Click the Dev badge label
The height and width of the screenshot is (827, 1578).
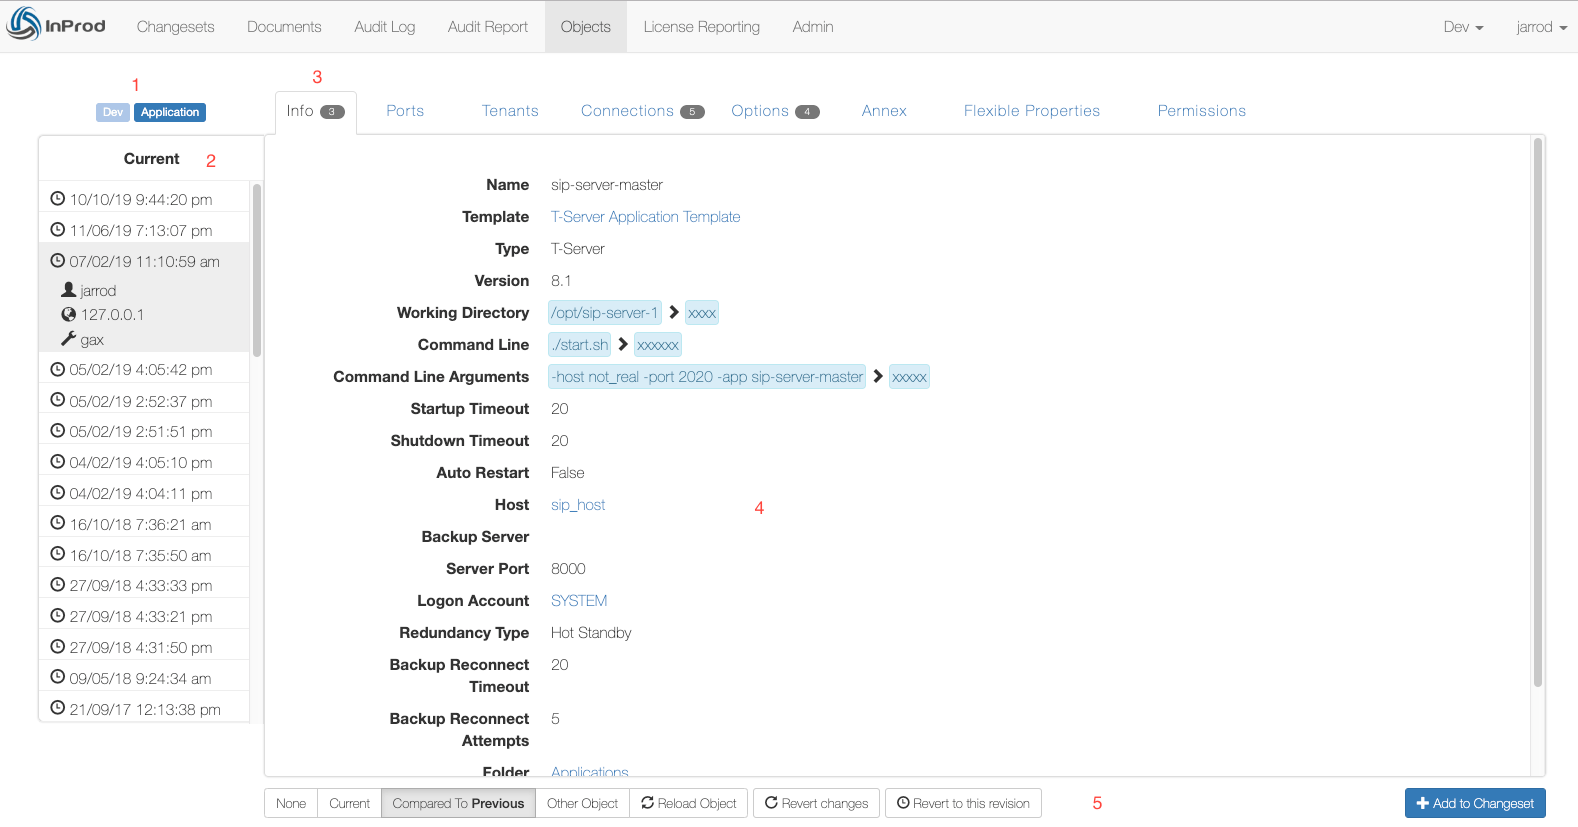113,112
